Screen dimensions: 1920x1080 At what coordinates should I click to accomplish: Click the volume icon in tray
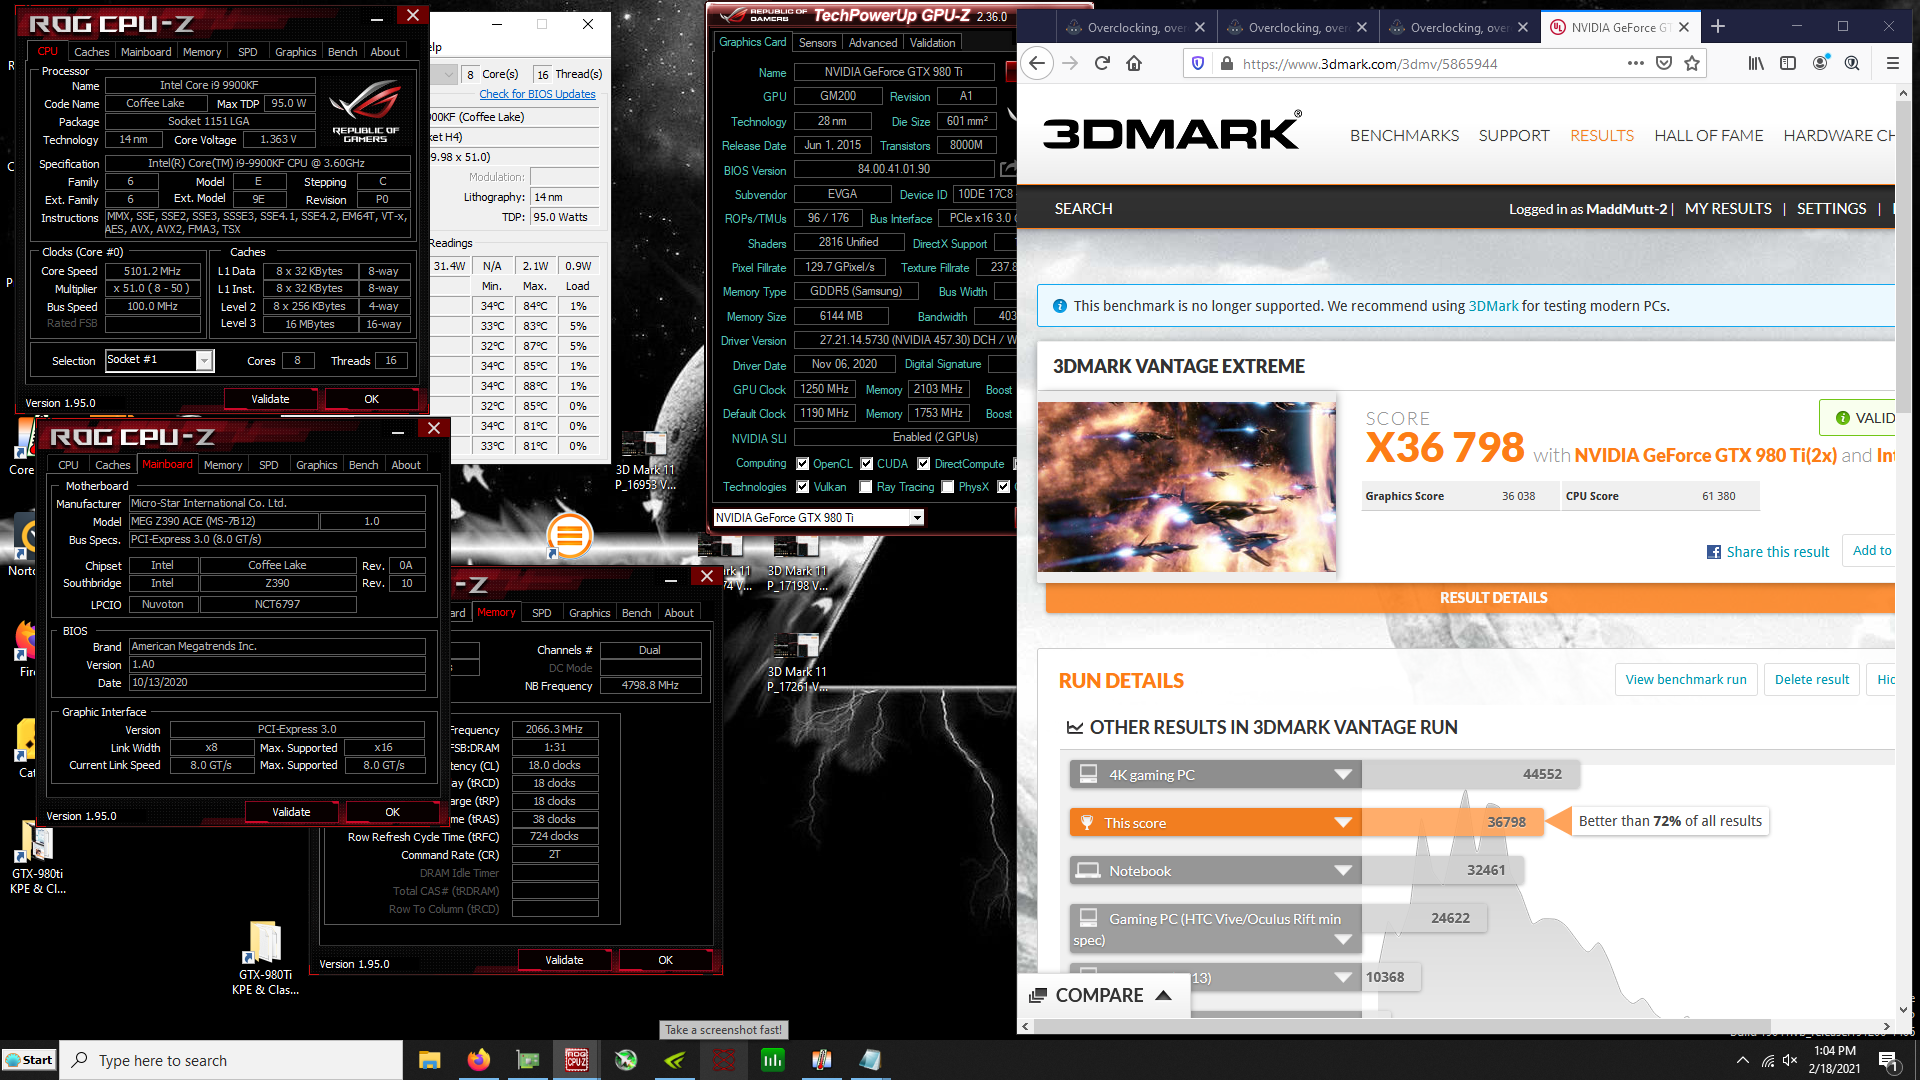tap(1790, 1060)
